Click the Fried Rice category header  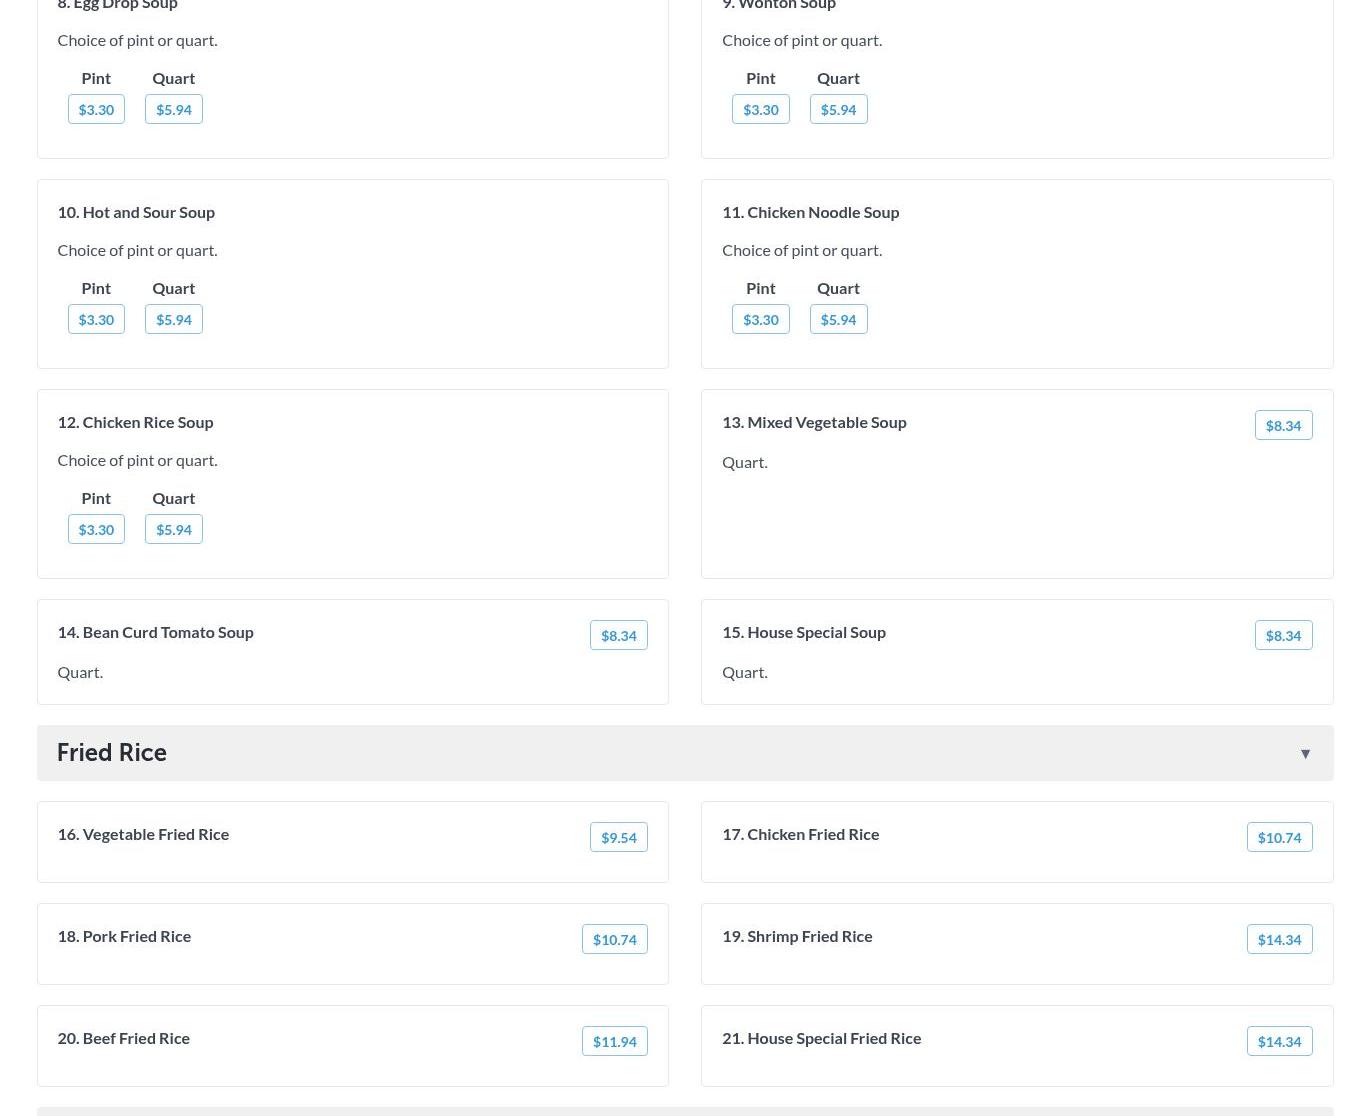pyautogui.click(x=111, y=753)
